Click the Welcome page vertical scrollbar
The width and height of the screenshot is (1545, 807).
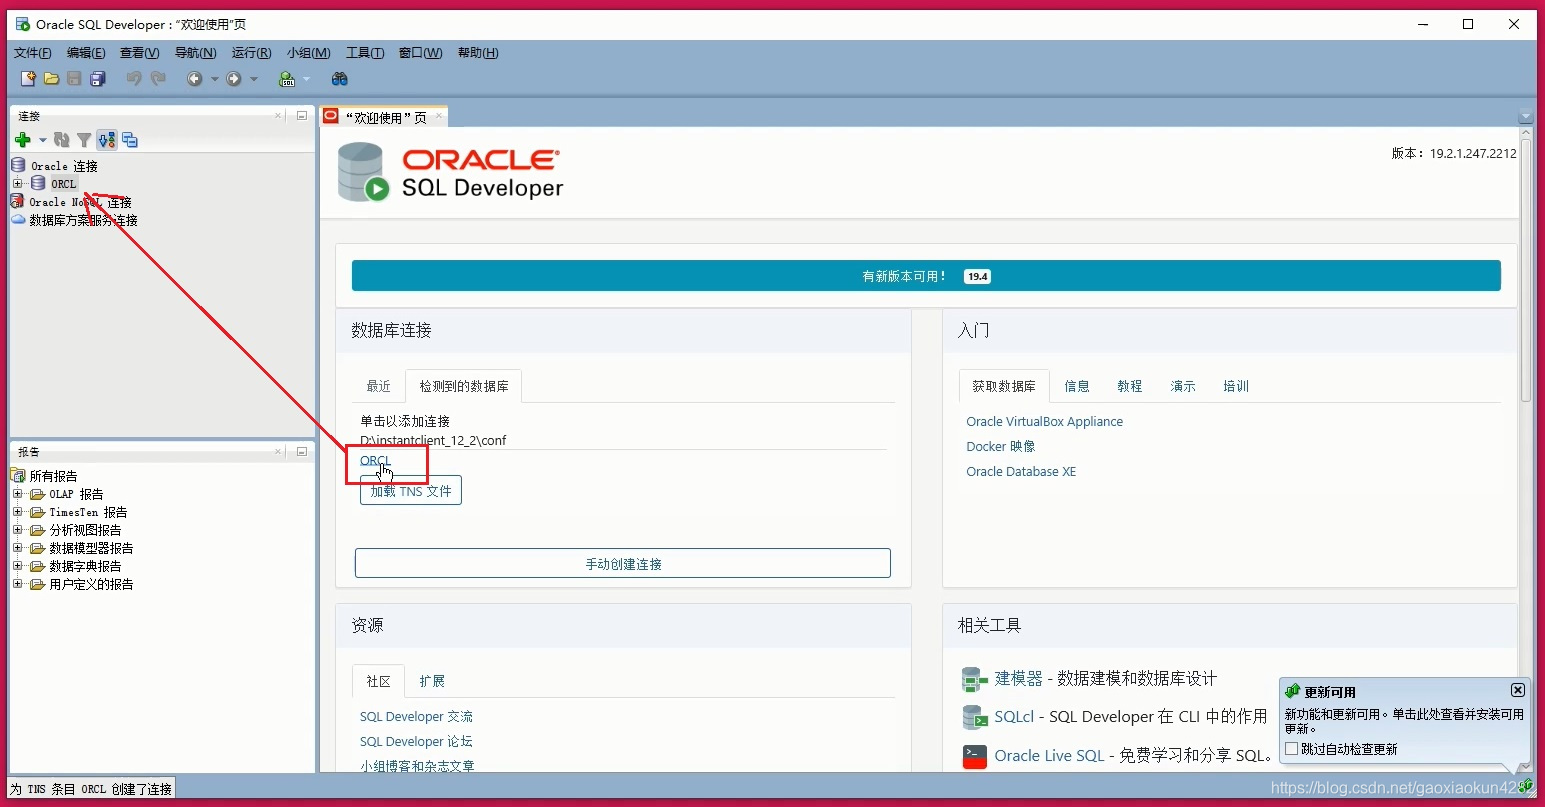point(1525,270)
